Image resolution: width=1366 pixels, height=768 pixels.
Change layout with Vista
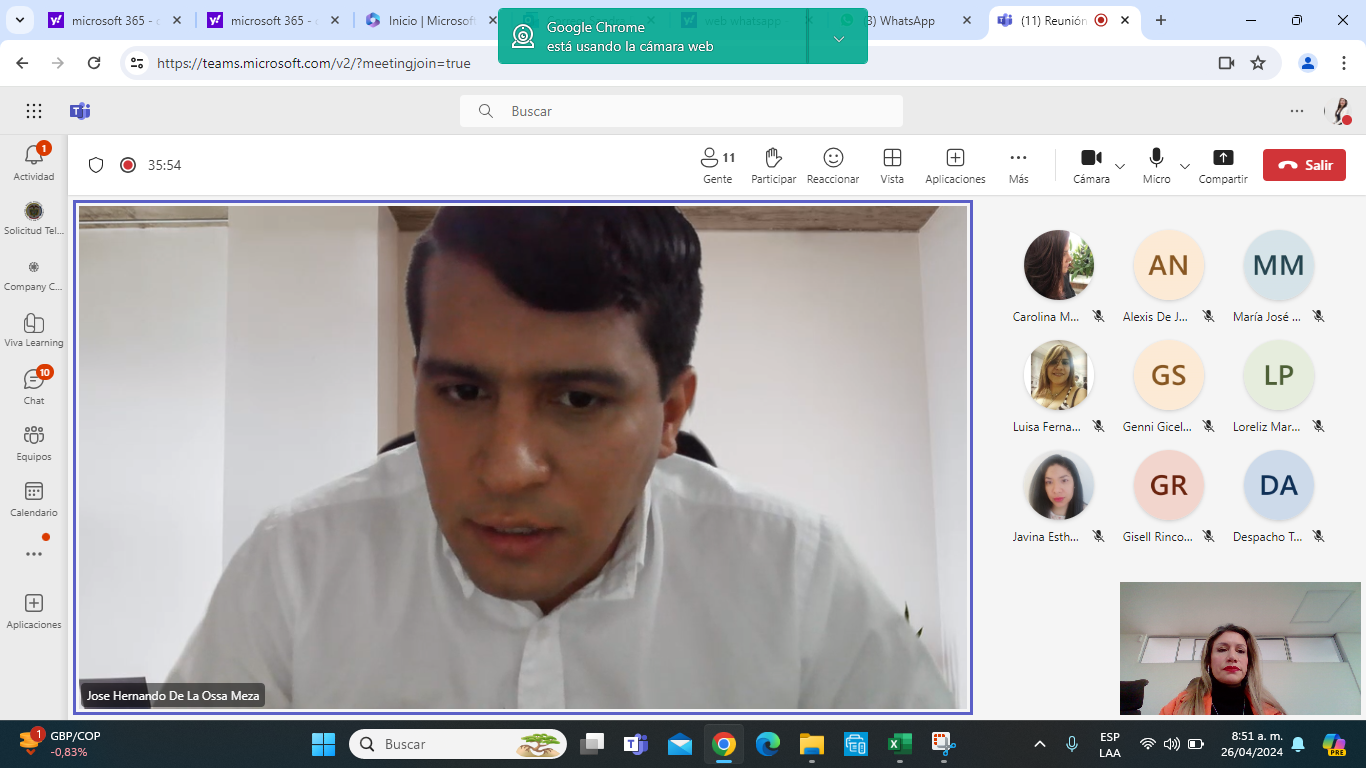pyautogui.click(x=892, y=166)
